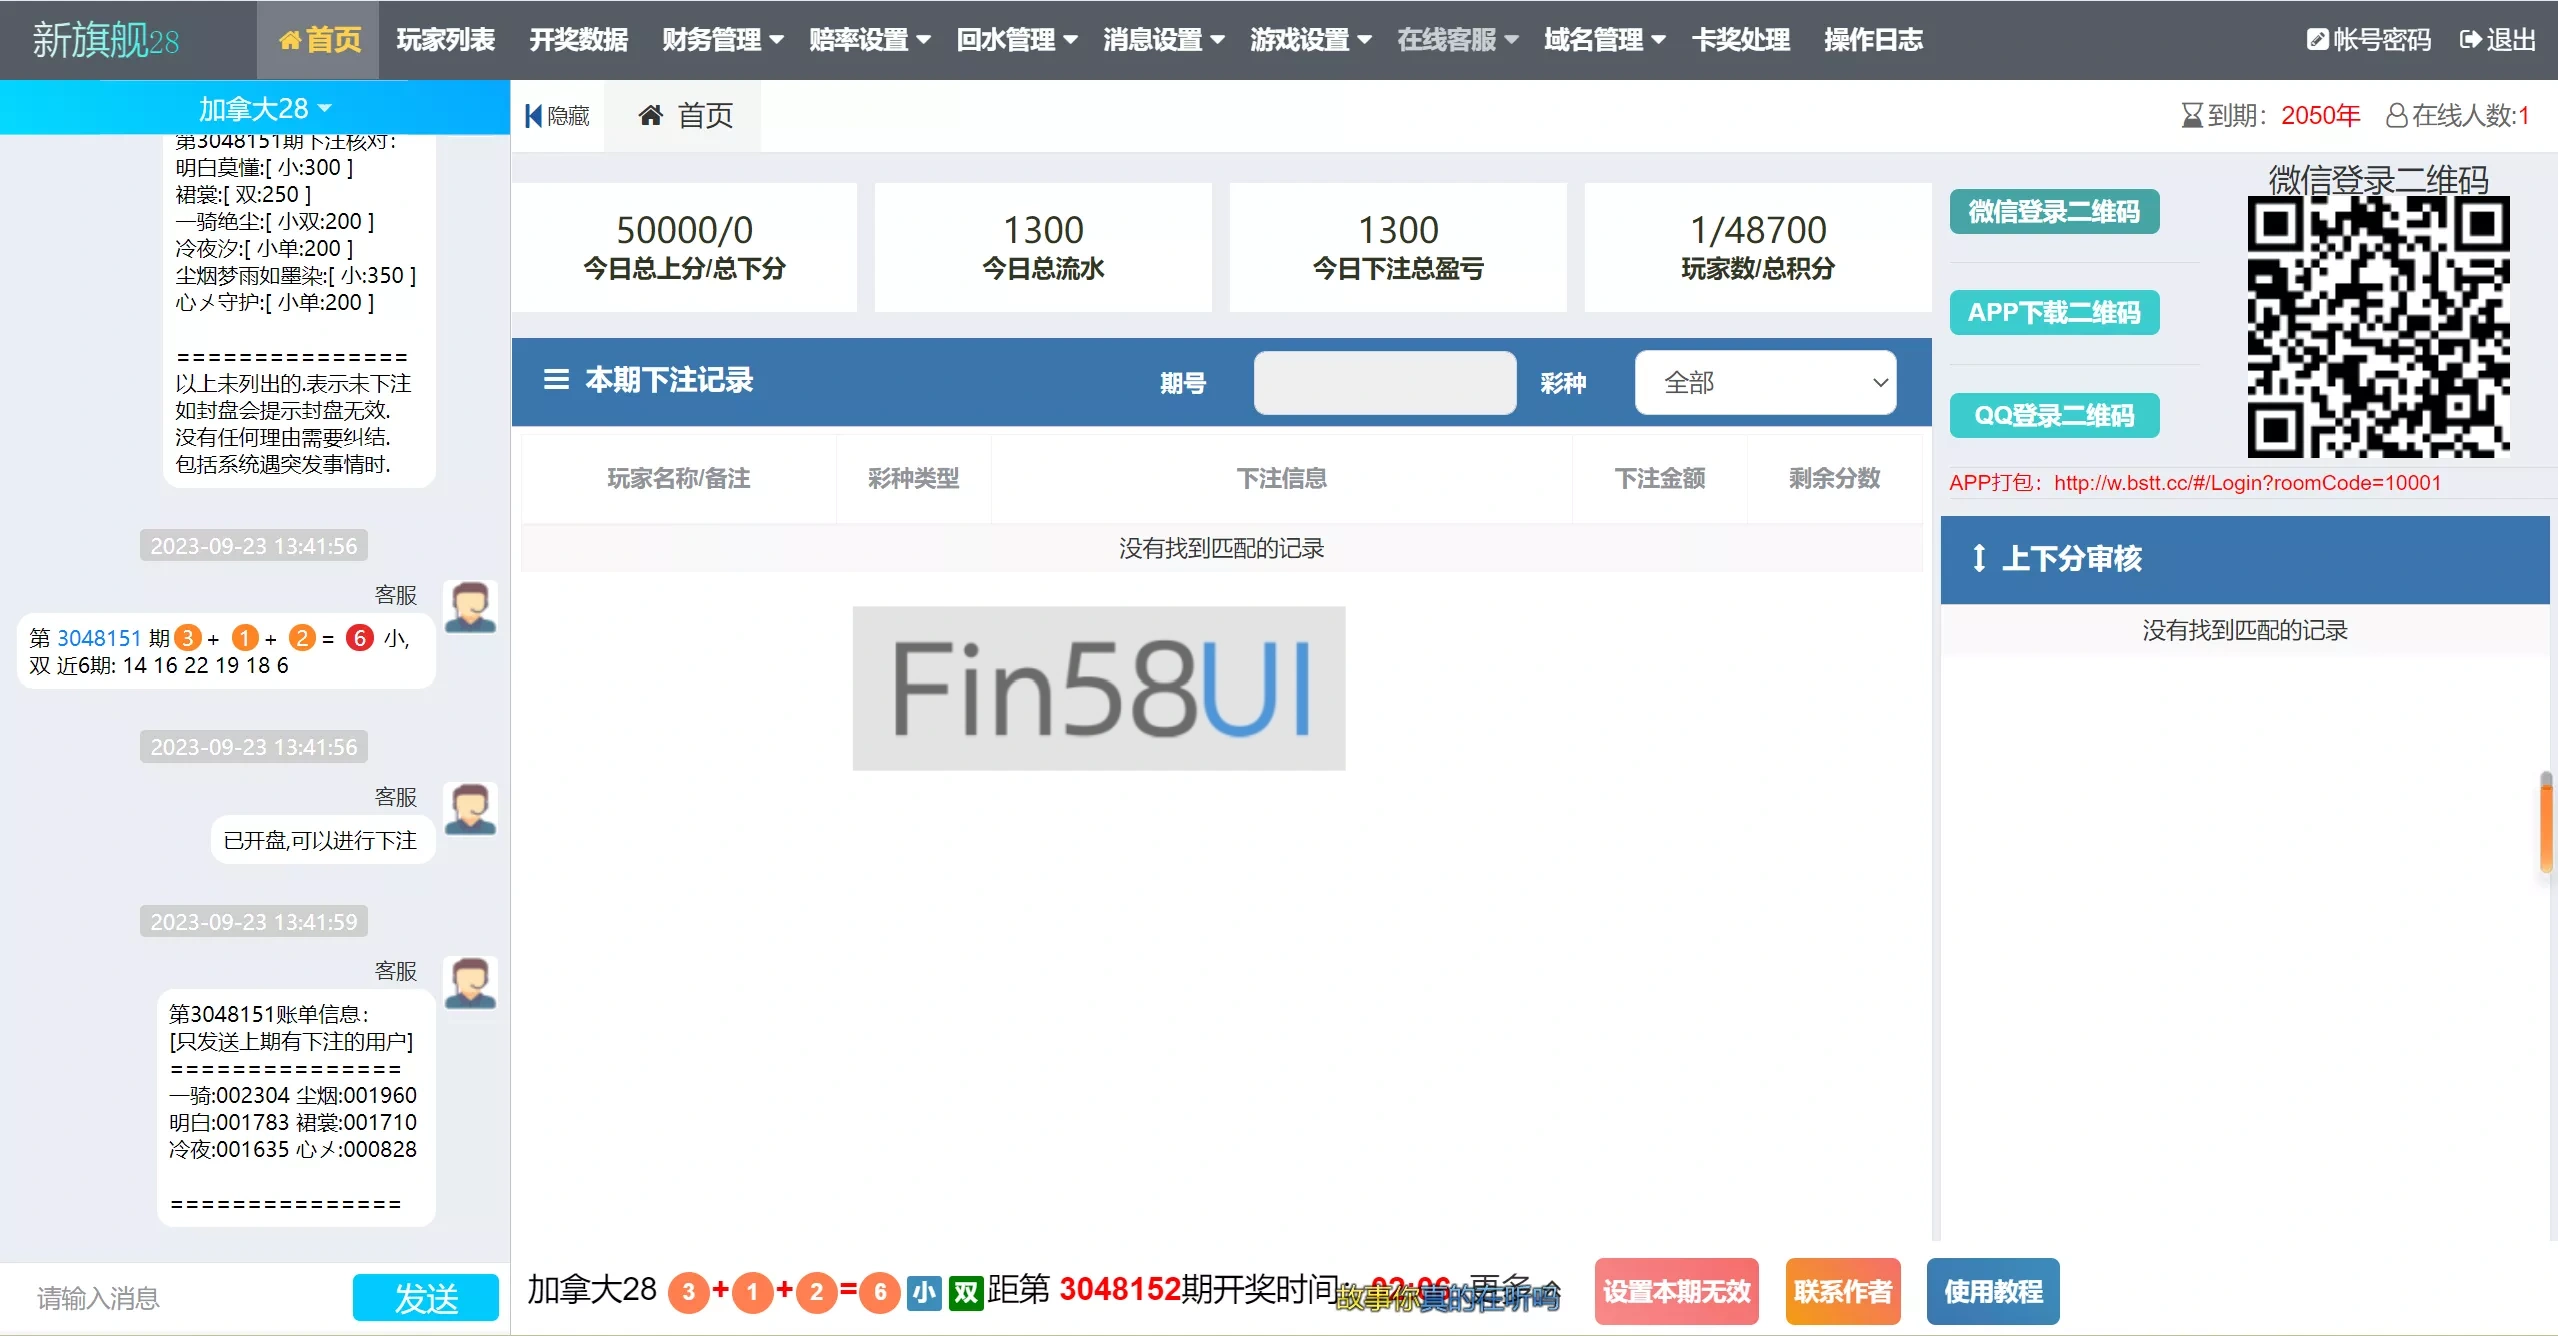Collapse the chat panel via 隐藏 icon
This screenshot has width=2558, height=1336.
pos(535,115)
